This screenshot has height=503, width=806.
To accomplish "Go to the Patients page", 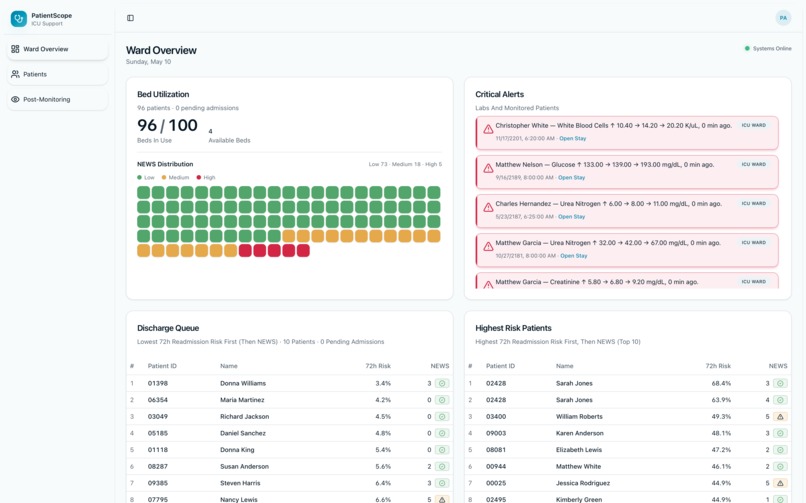I will pos(58,74).
